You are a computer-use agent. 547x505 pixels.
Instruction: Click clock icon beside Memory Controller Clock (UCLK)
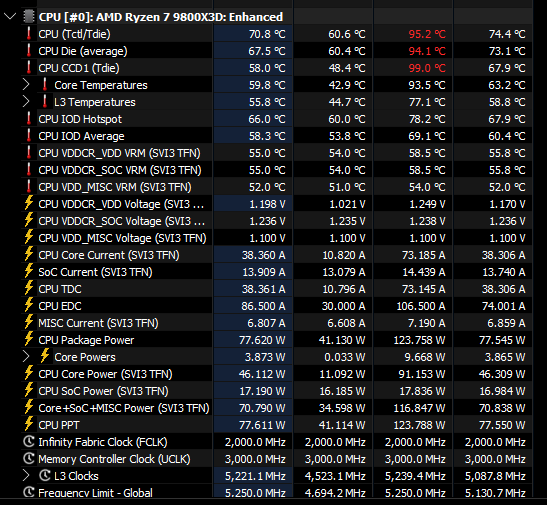pyautogui.click(x=29, y=459)
